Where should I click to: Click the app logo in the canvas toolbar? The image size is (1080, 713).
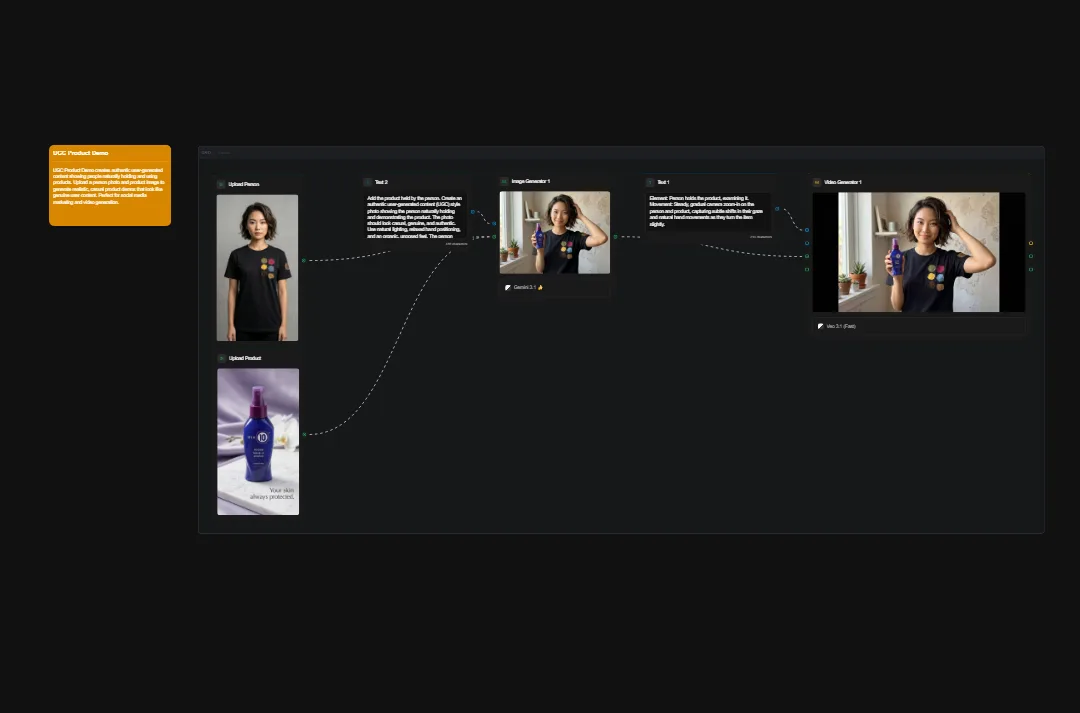pyautogui.click(x=206, y=153)
